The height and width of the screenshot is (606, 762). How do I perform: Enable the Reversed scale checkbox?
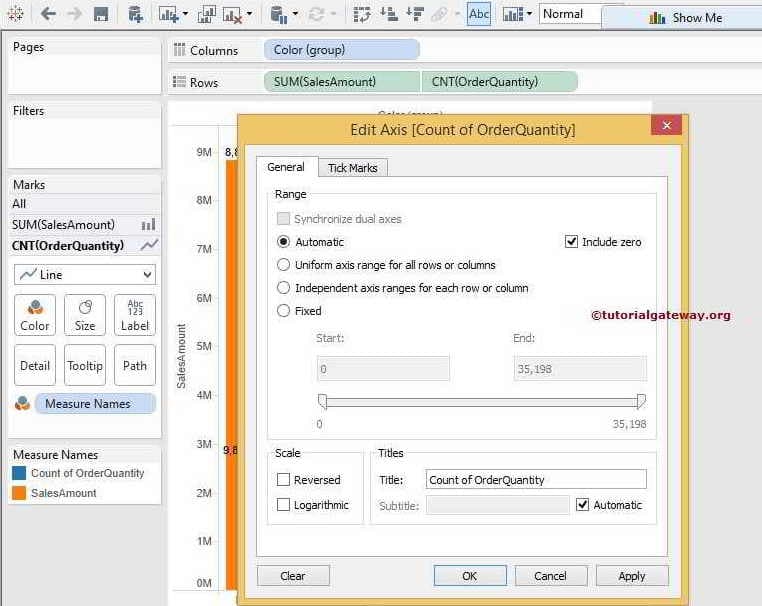[283, 480]
